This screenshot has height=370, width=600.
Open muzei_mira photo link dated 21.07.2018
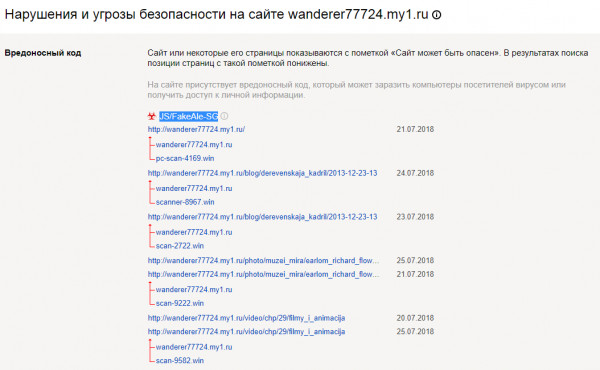263,274
